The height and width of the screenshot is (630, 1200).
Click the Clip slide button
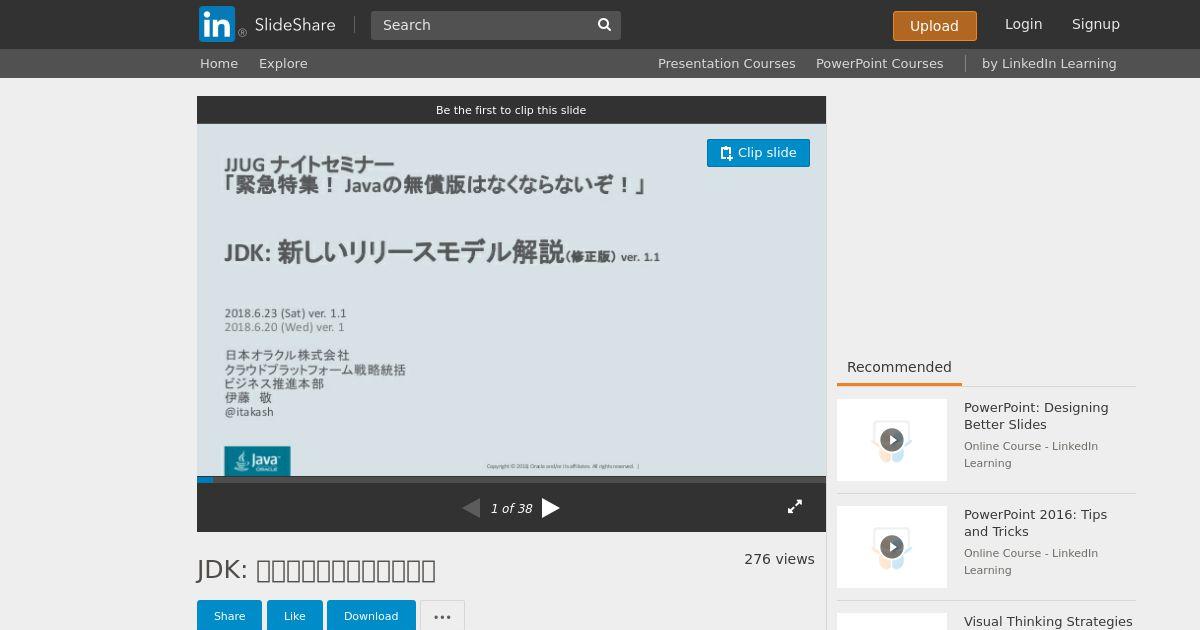[x=758, y=153]
